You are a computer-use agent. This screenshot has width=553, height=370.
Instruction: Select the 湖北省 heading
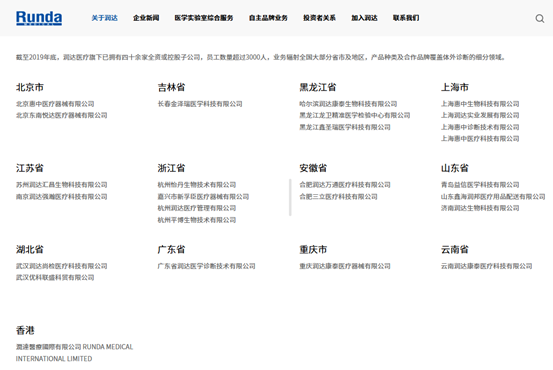click(30, 250)
